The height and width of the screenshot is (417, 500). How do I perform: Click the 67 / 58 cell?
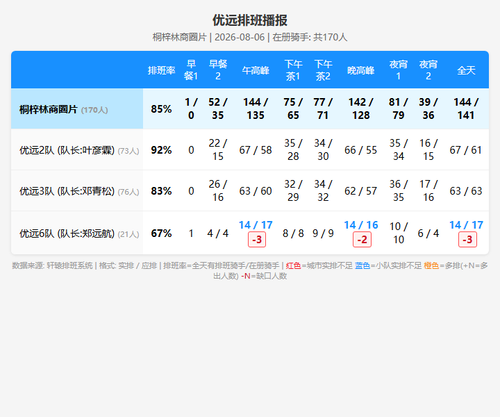pyautogui.click(x=256, y=150)
